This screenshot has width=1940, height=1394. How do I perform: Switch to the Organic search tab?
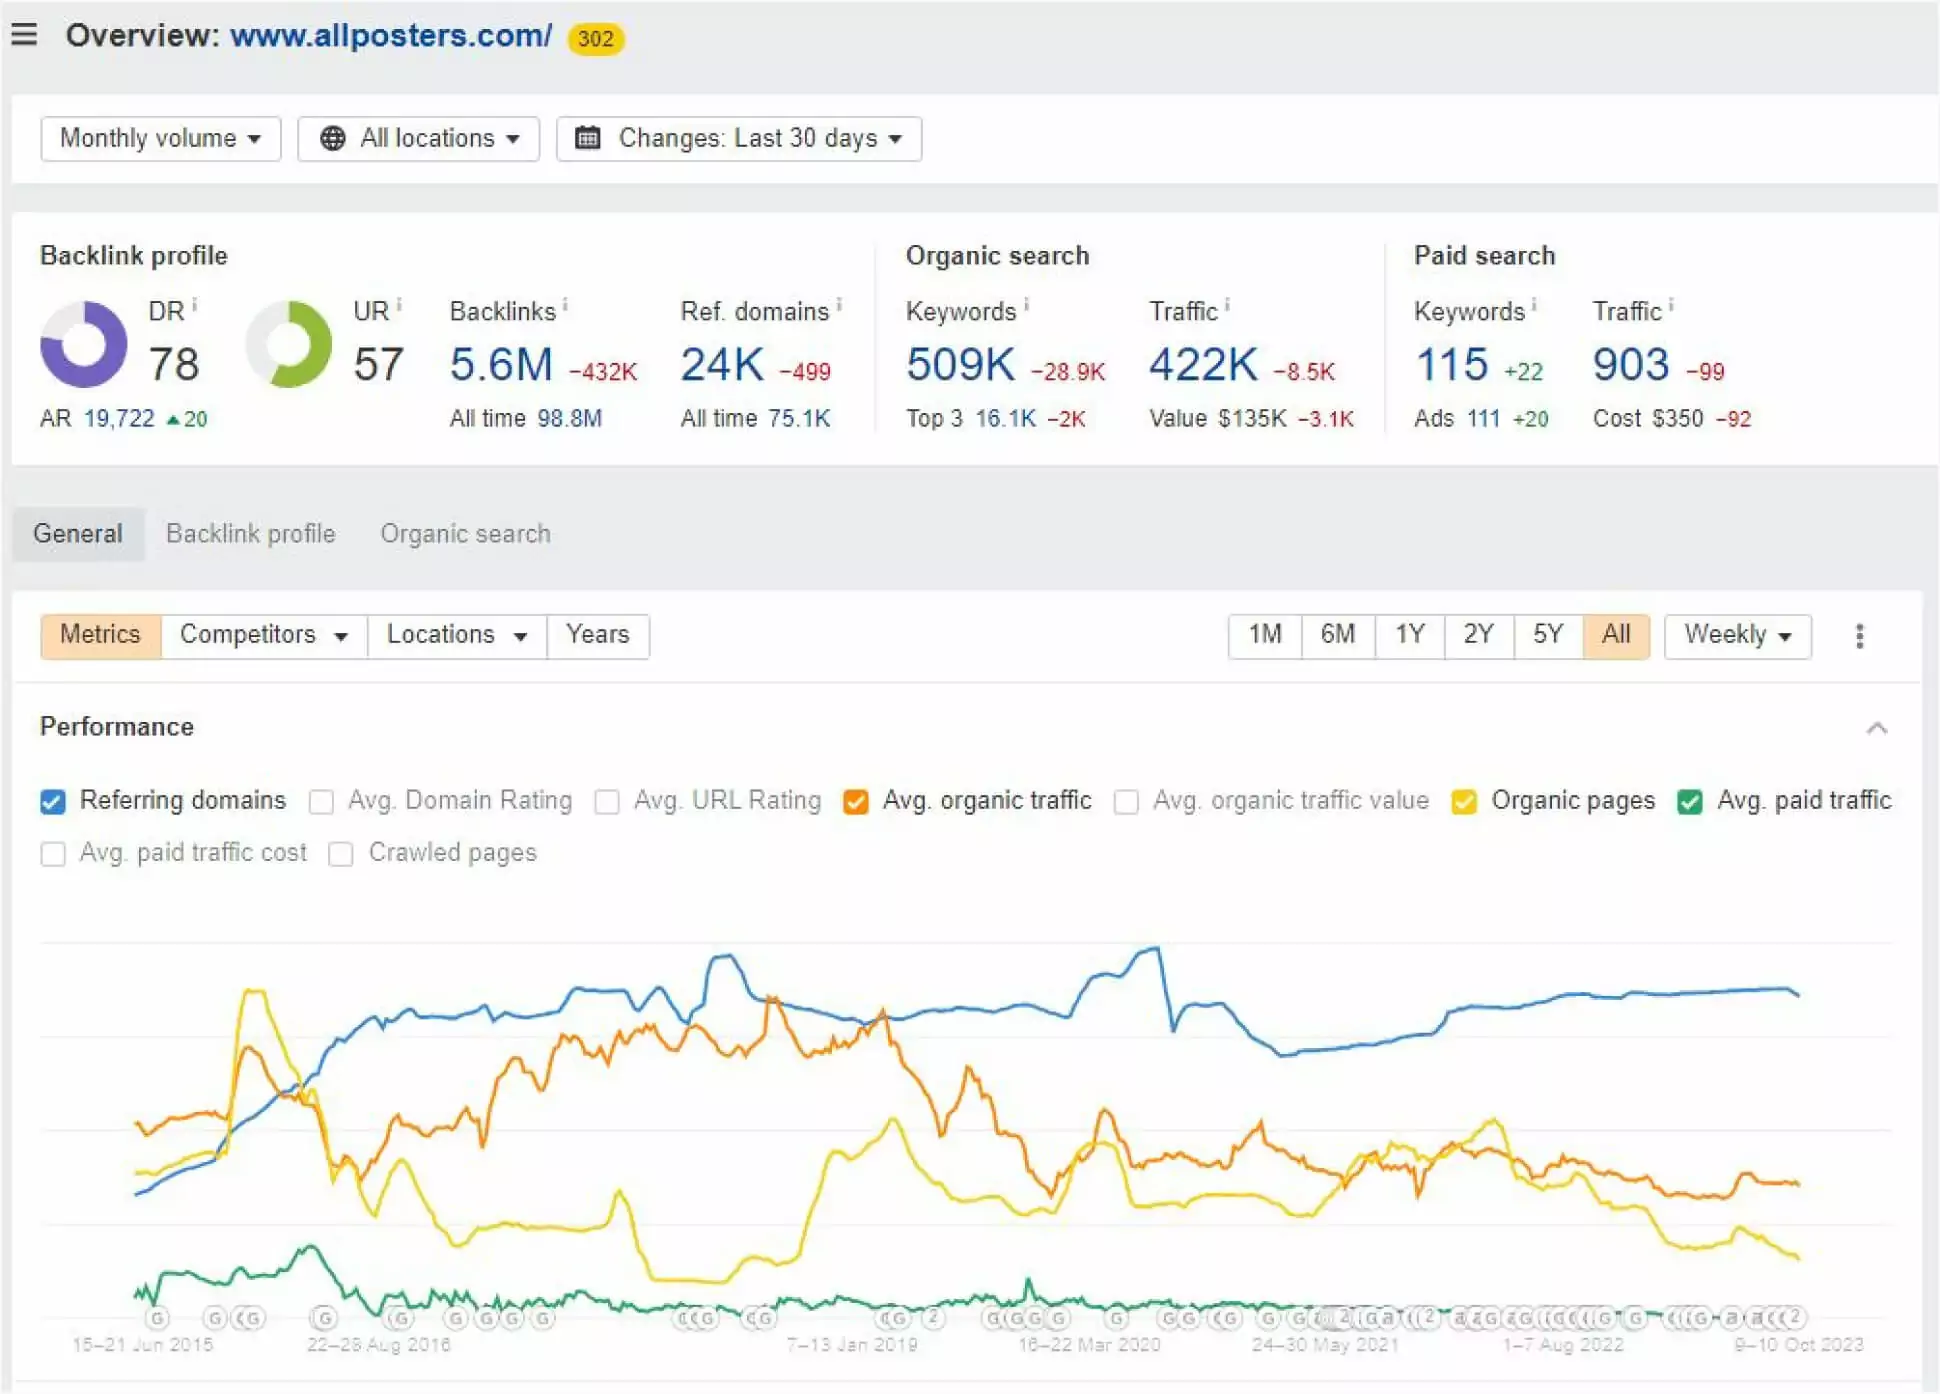click(465, 533)
